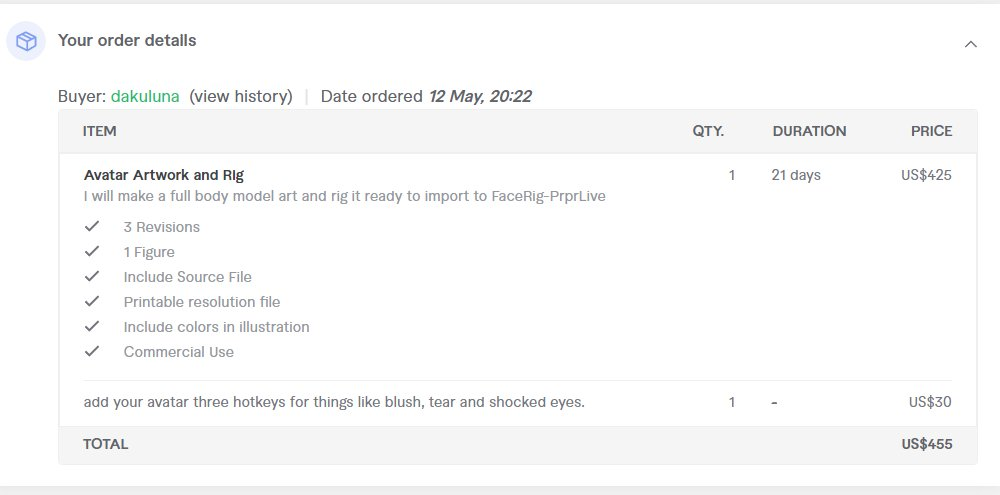Click the Include Source File checkmark

click(x=92, y=276)
